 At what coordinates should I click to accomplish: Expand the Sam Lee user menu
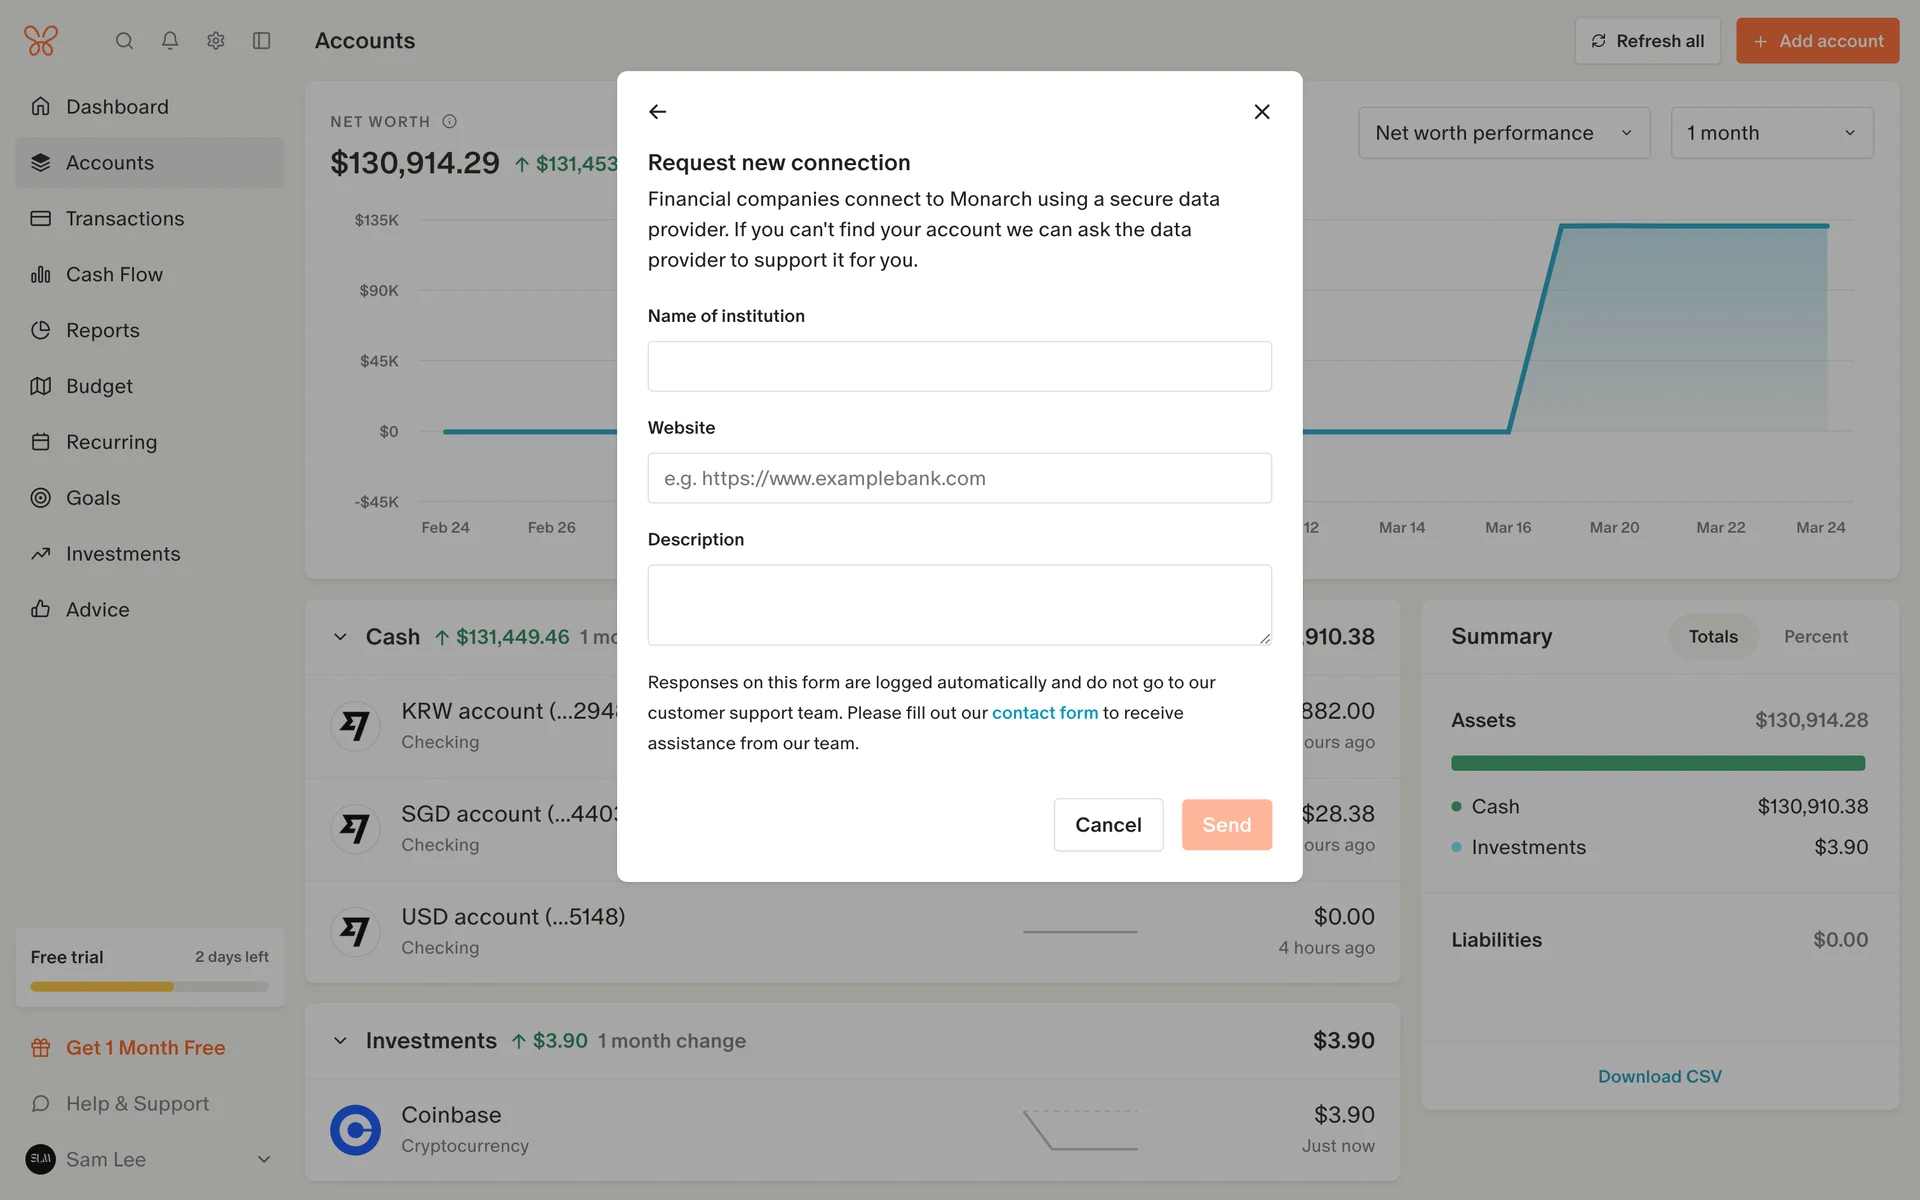pyautogui.click(x=264, y=1159)
